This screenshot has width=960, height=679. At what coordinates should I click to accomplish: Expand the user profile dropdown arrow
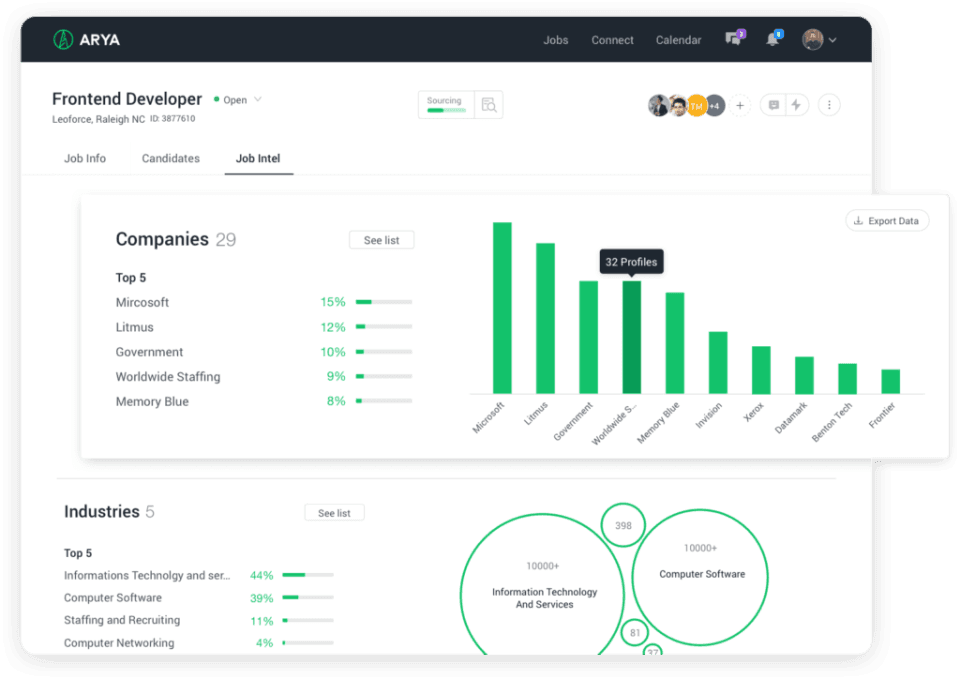[833, 41]
